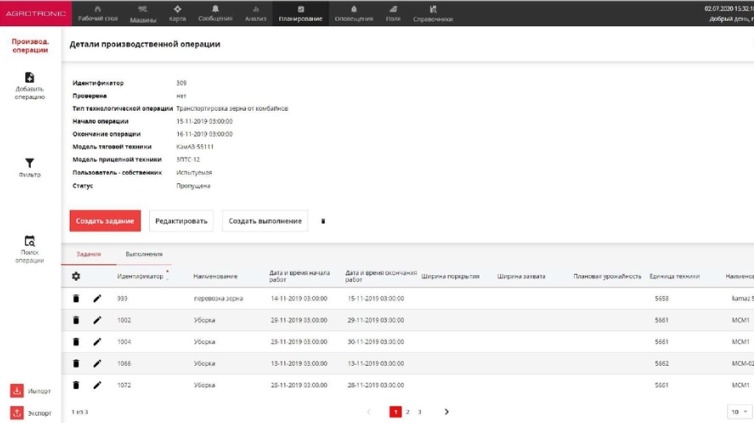The image size is (754, 423).
Task: Open Сообщения in top navigation
Action: click(215, 13)
